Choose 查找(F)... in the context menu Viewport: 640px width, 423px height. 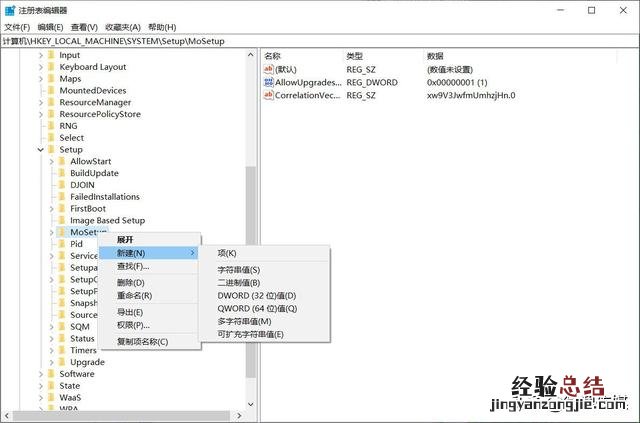click(x=149, y=266)
